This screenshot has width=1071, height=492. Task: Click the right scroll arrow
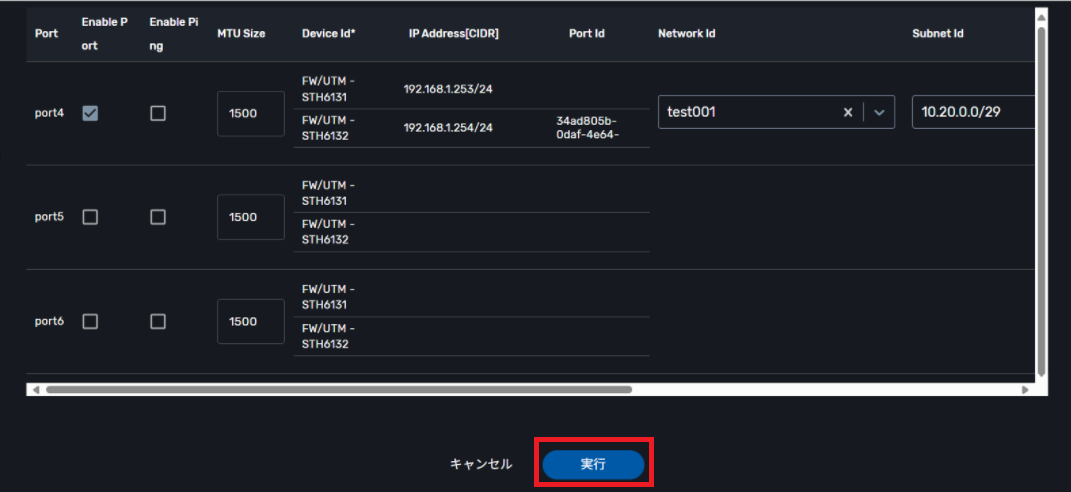coord(1025,389)
